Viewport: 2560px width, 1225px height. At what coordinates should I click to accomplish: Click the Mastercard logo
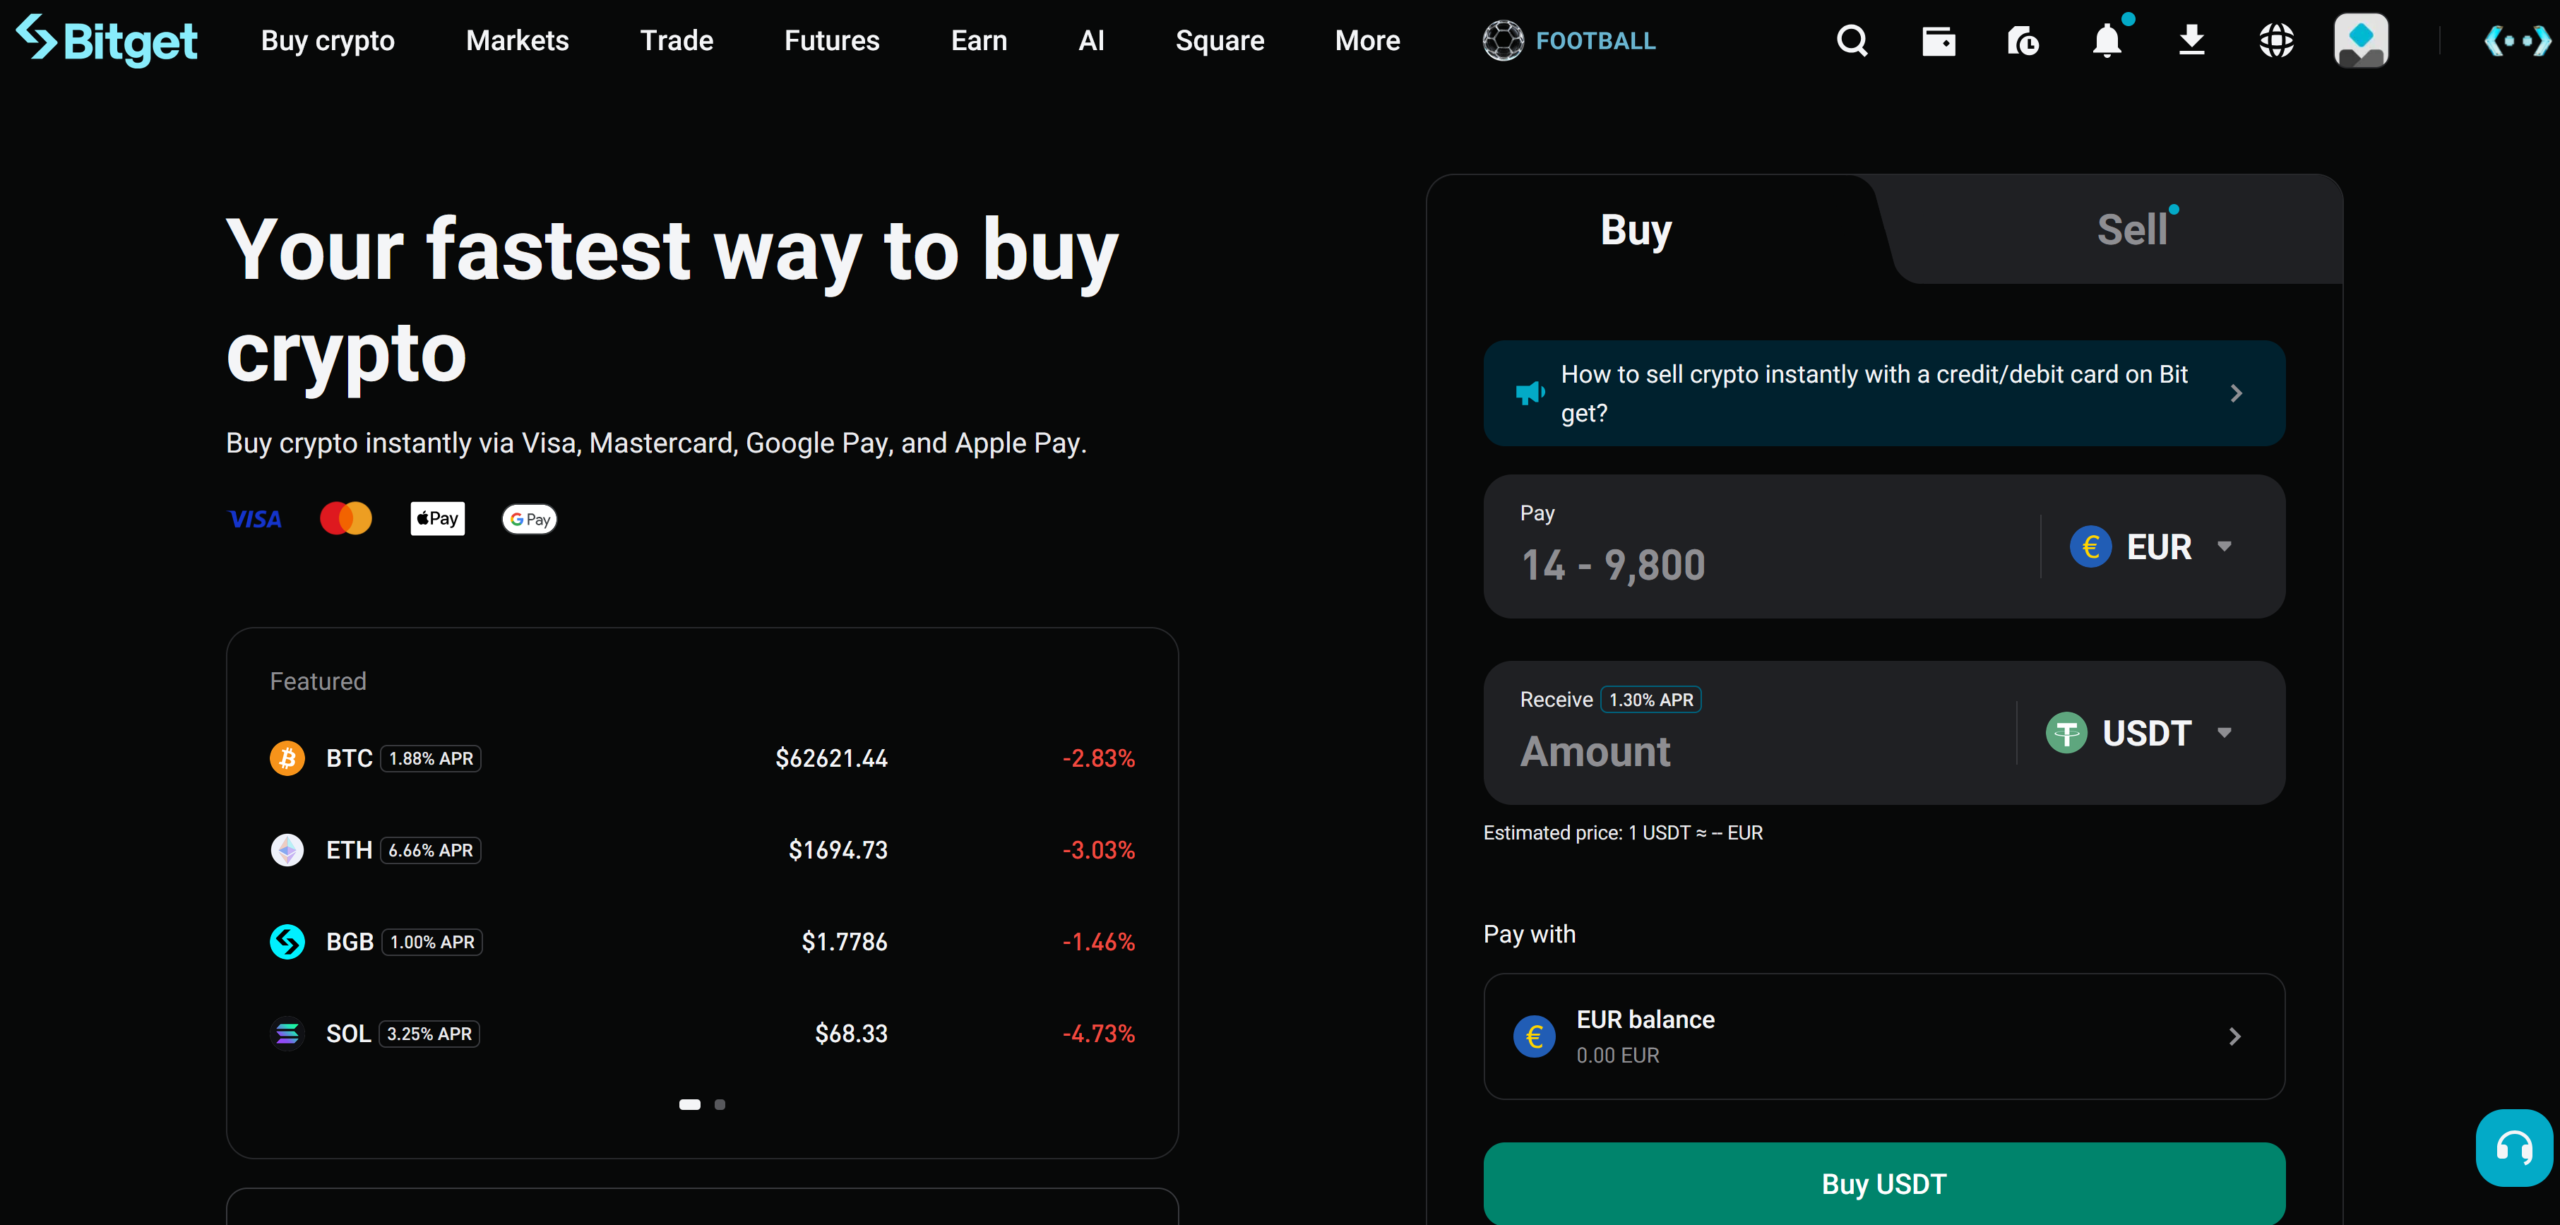pyautogui.click(x=346, y=519)
